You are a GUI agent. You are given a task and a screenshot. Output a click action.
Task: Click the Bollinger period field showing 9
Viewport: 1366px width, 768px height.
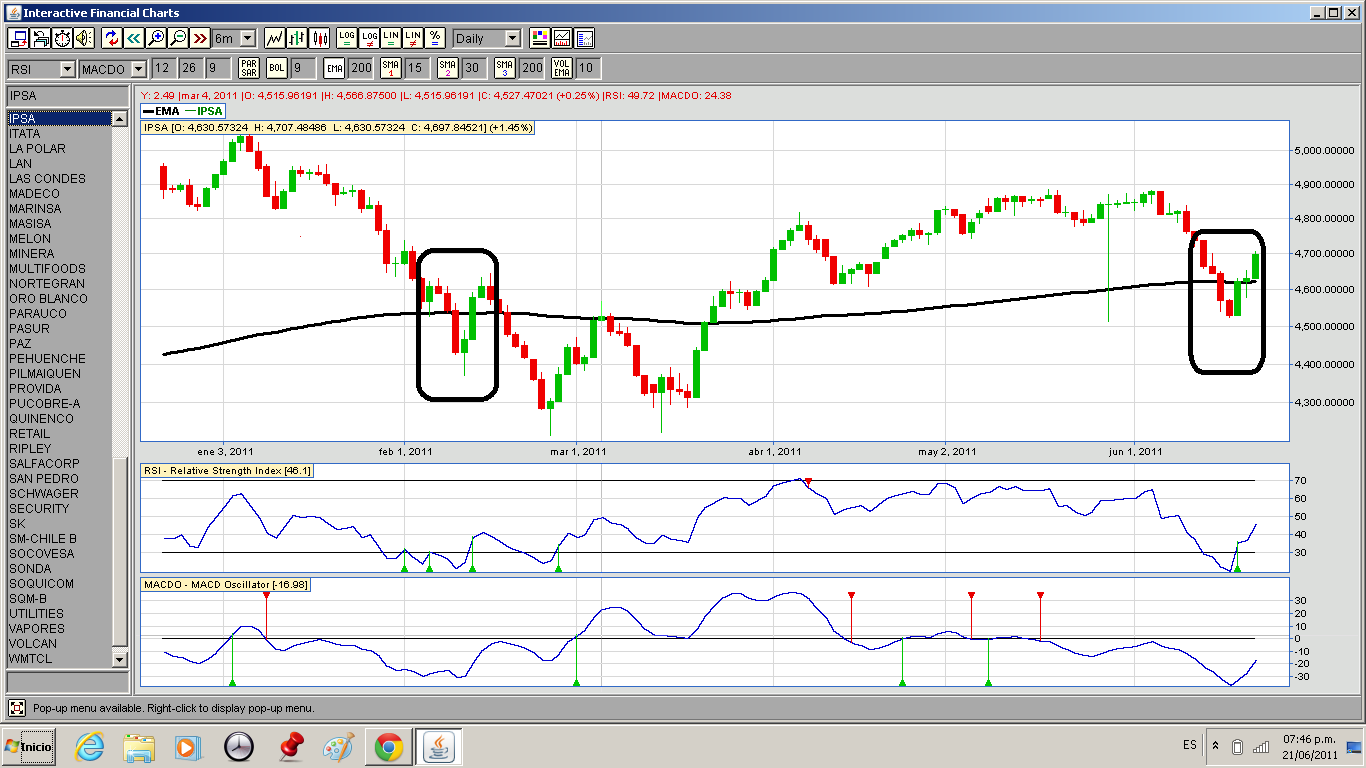(303, 68)
